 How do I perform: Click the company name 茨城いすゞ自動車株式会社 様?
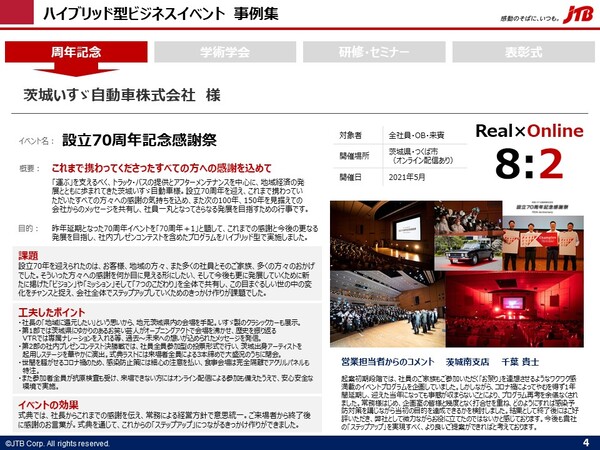point(122,95)
